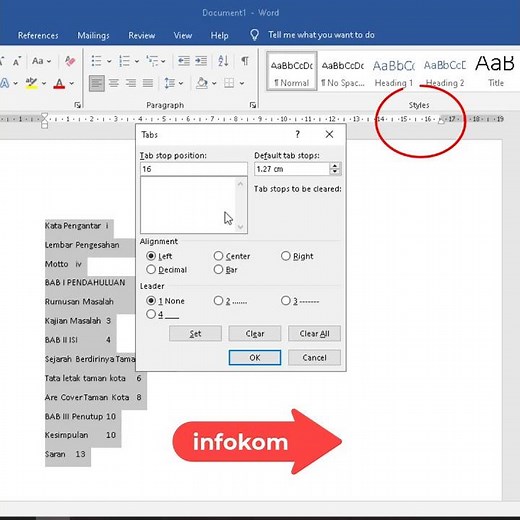This screenshot has width=520, height=520.
Task: Switch to the Mailings tab
Action: (93, 35)
